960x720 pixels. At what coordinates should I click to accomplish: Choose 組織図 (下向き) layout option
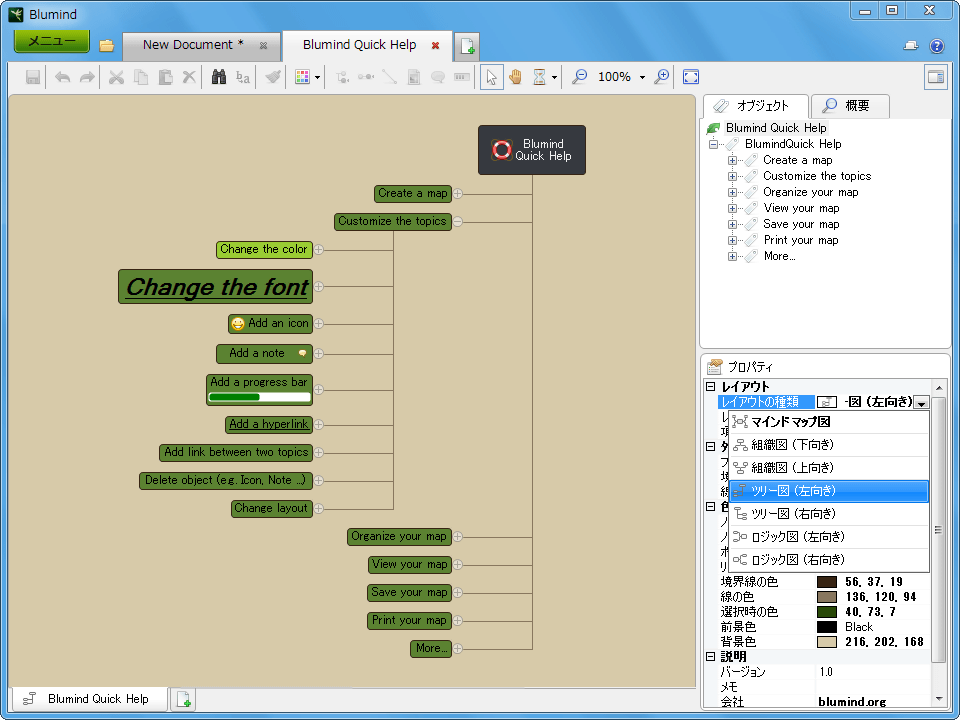(x=829, y=444)
